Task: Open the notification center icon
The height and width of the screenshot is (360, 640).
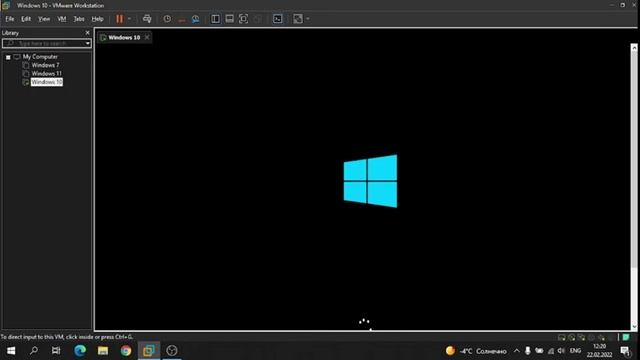Action: (625, 351)
